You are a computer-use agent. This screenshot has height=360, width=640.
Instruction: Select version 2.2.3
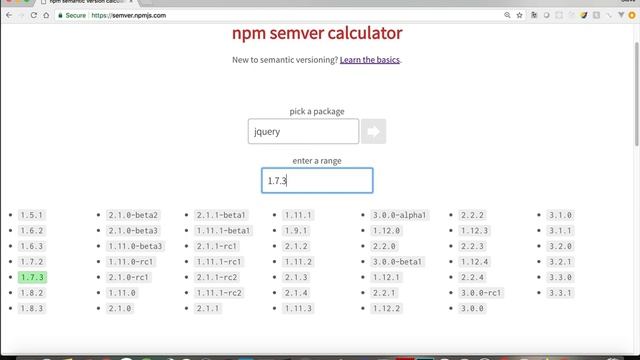click(x=472, y=246)
